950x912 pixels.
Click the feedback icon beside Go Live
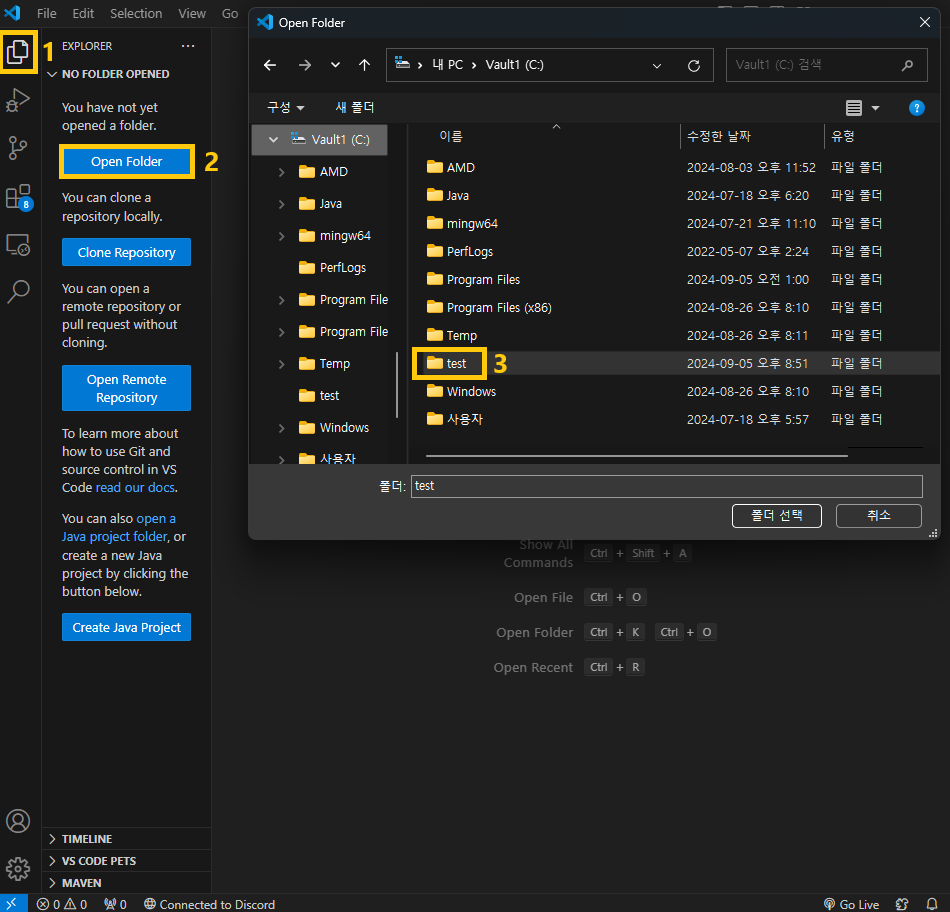tap(902, 904)
